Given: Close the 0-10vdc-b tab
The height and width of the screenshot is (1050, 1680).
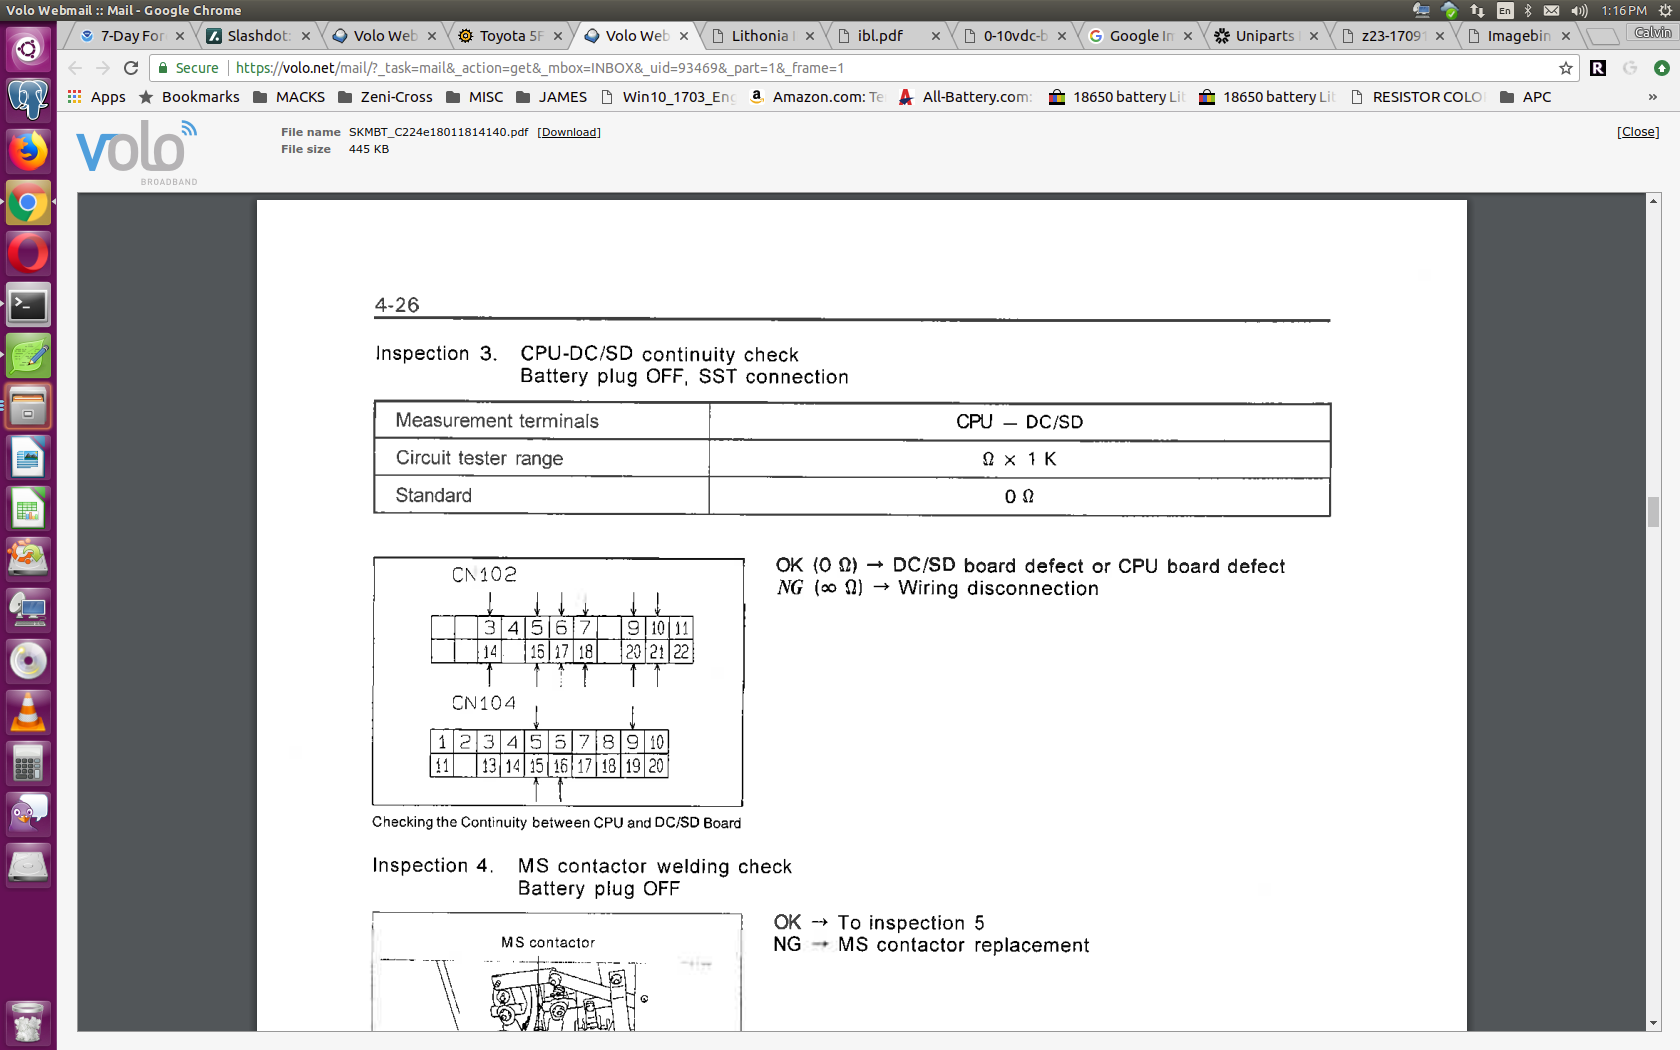Looking at the screenshot, I should coord(1062,36).
